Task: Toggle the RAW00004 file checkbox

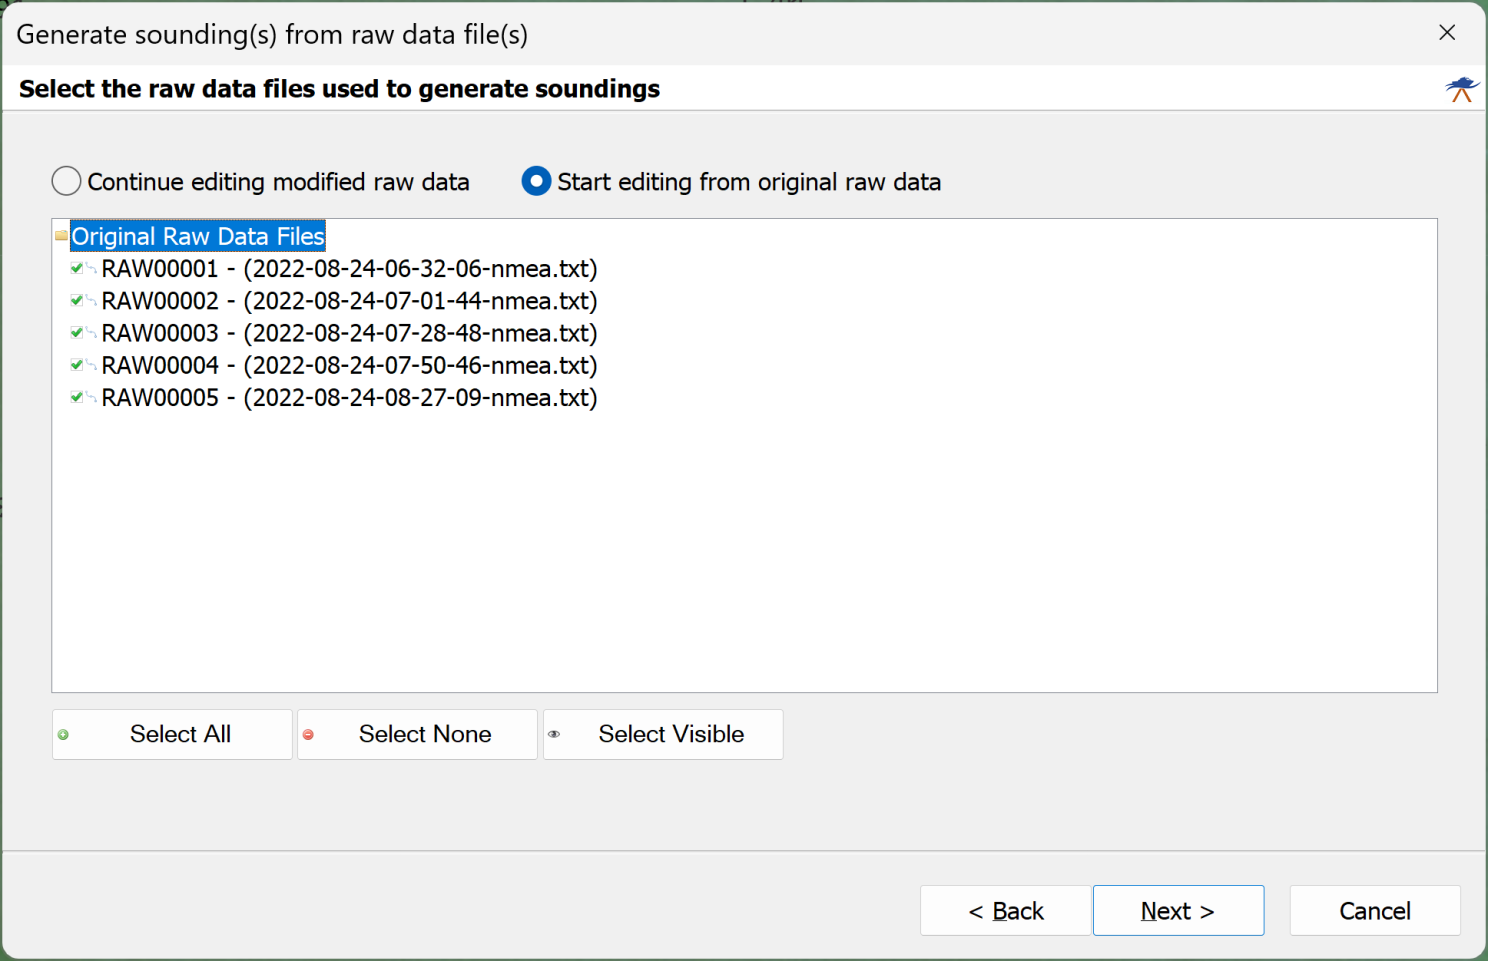Action: [77, 365]
